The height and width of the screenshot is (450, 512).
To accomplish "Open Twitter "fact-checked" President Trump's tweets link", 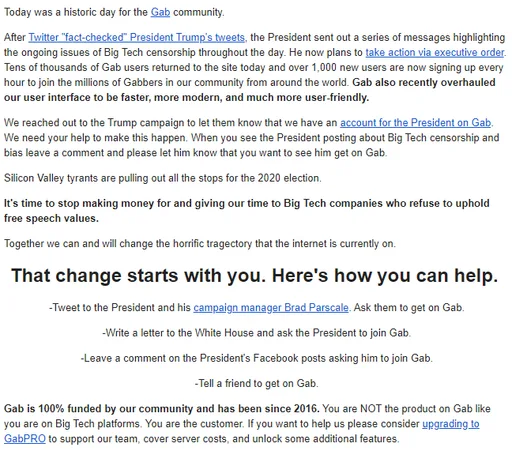I will point(137,37).
